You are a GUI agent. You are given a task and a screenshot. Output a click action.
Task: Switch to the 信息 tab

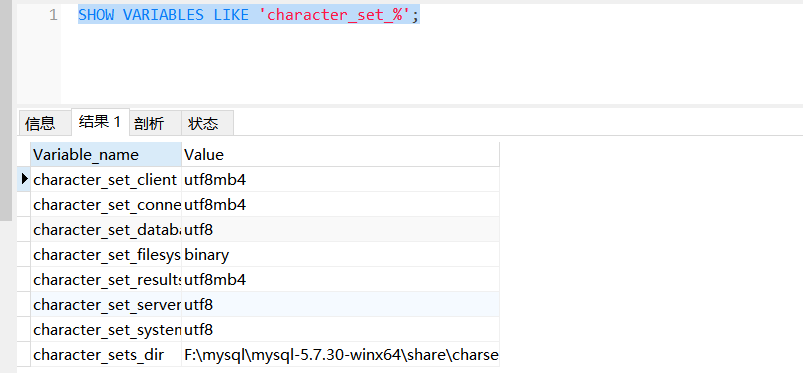[44, 123]
